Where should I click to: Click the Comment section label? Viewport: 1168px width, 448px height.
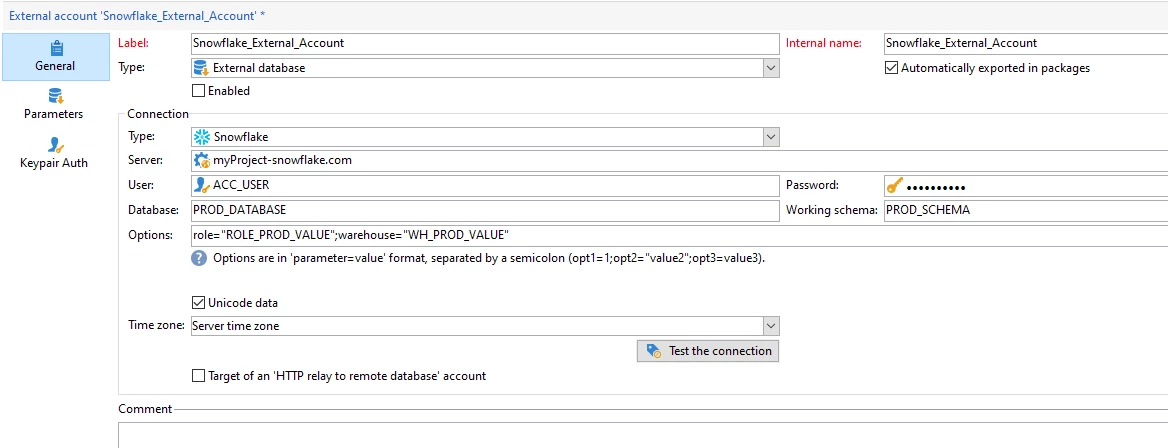145,409
